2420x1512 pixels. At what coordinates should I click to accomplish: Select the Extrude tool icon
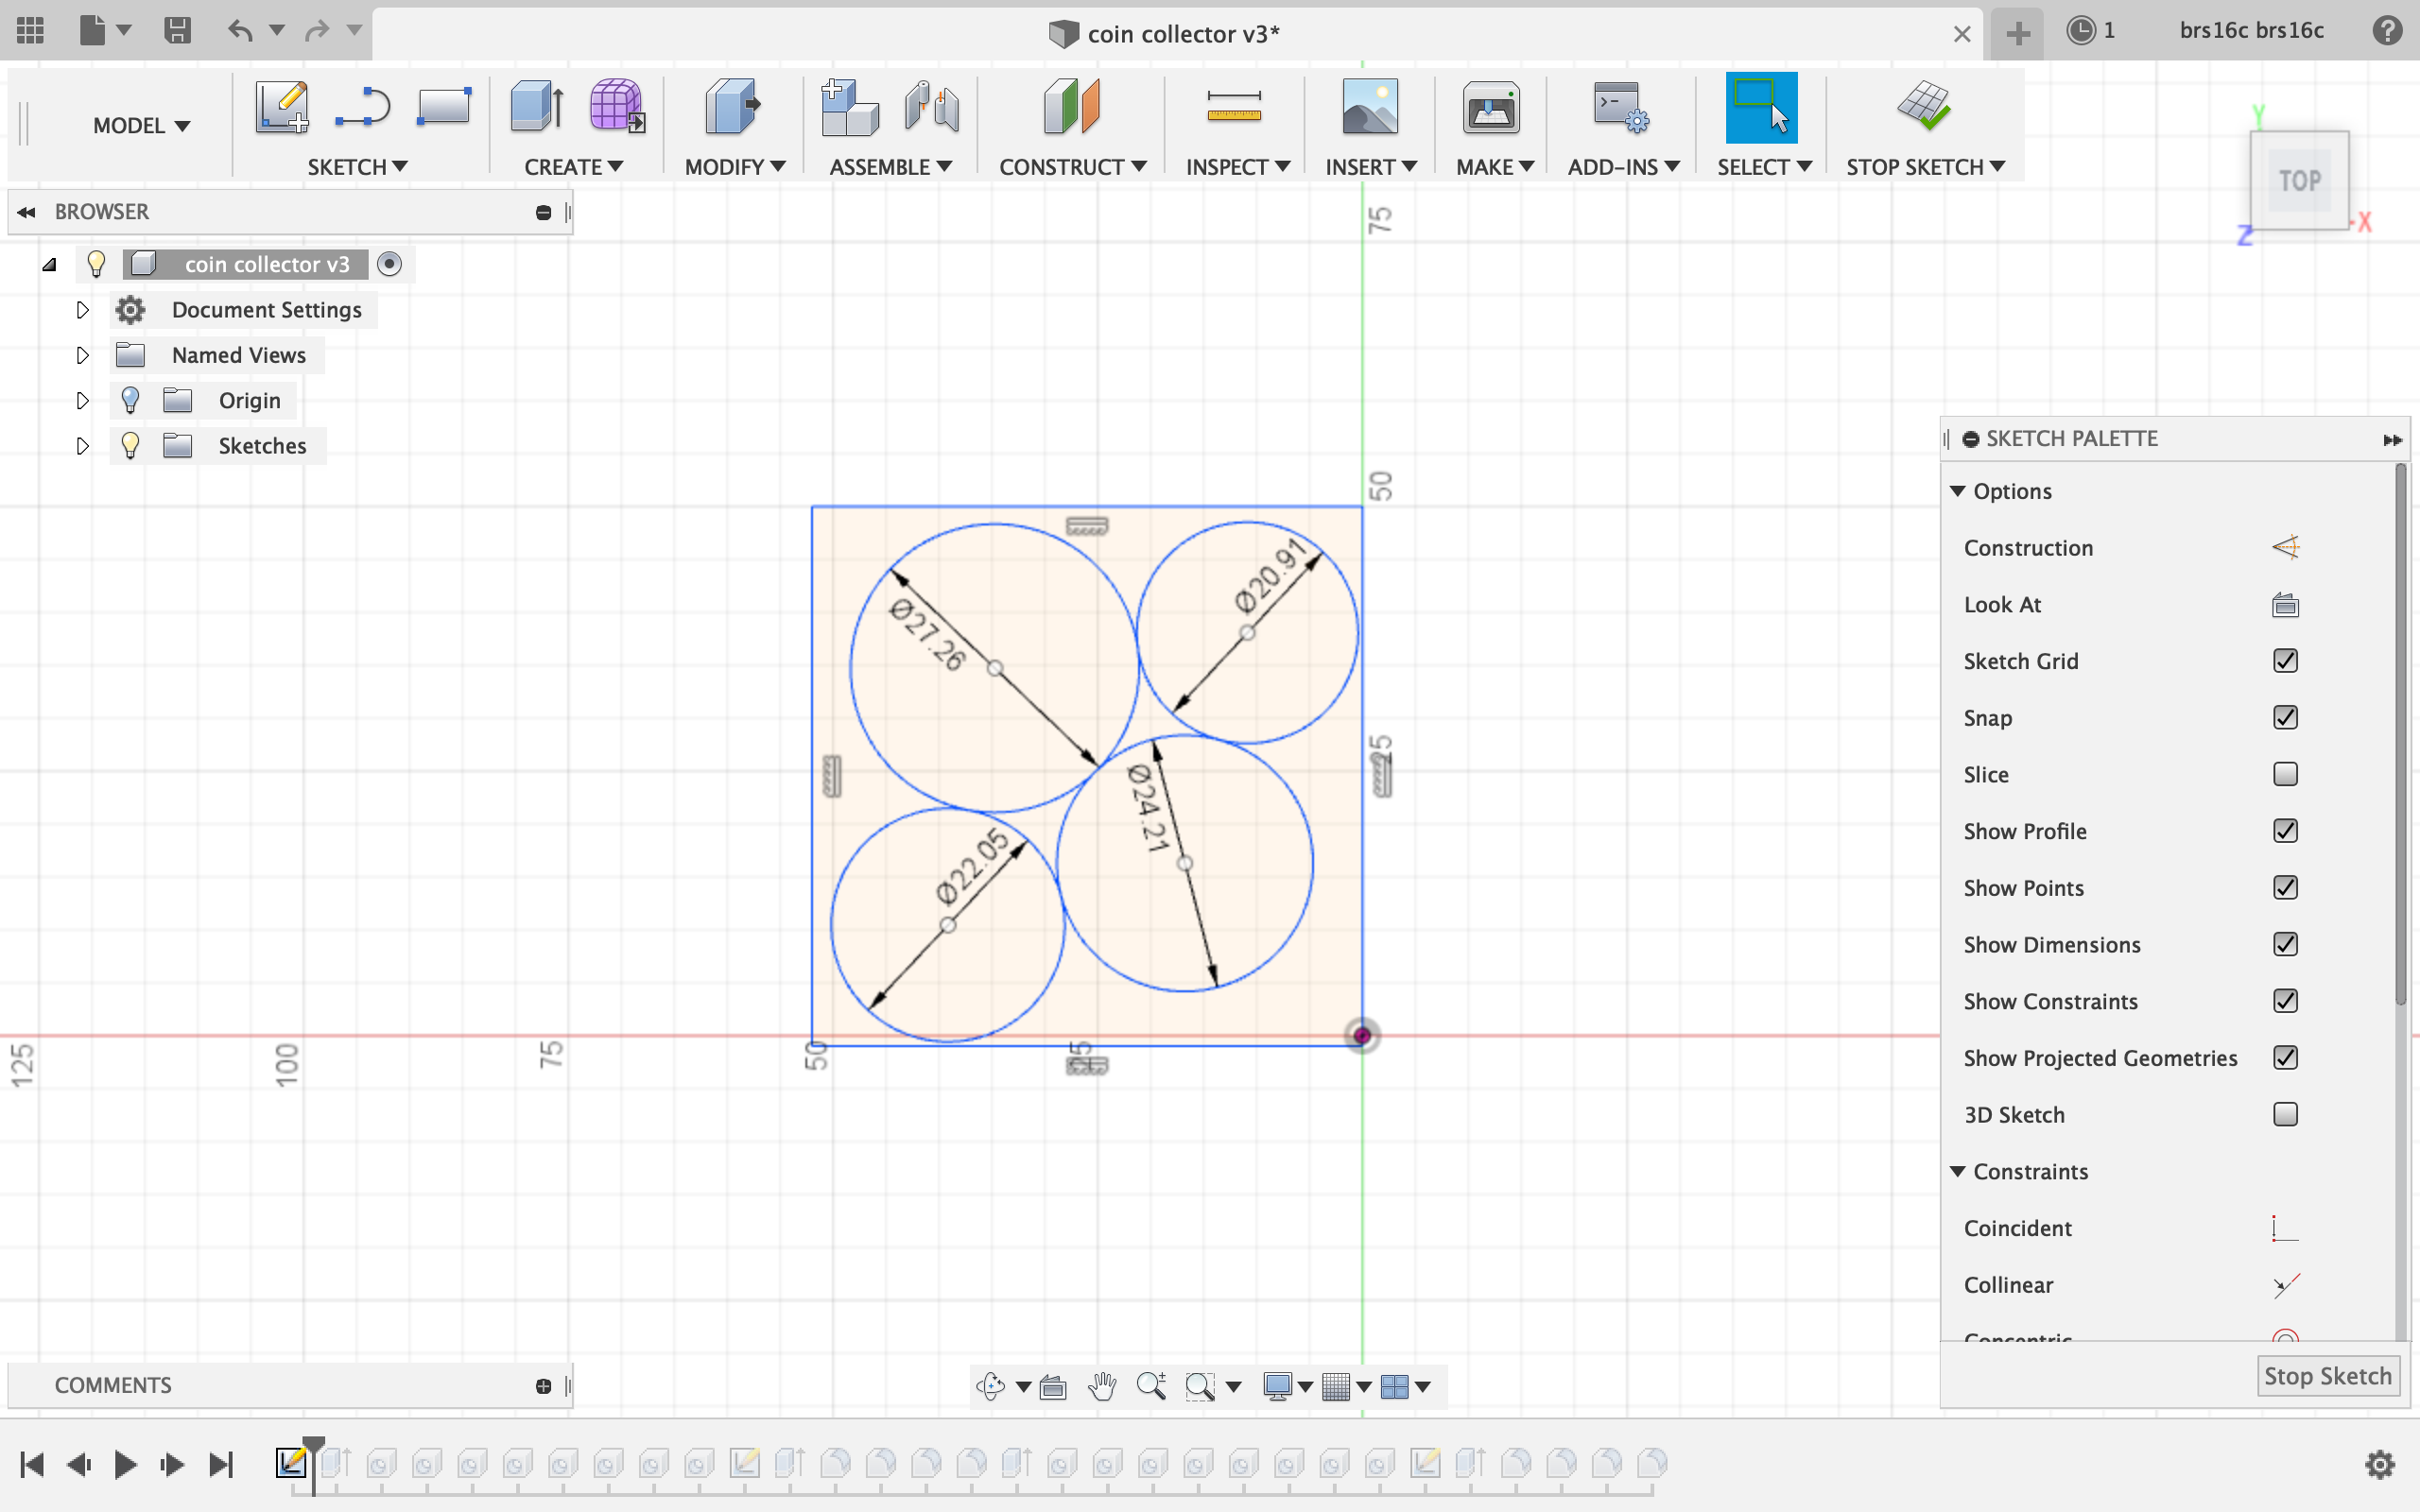pos(536,107)
